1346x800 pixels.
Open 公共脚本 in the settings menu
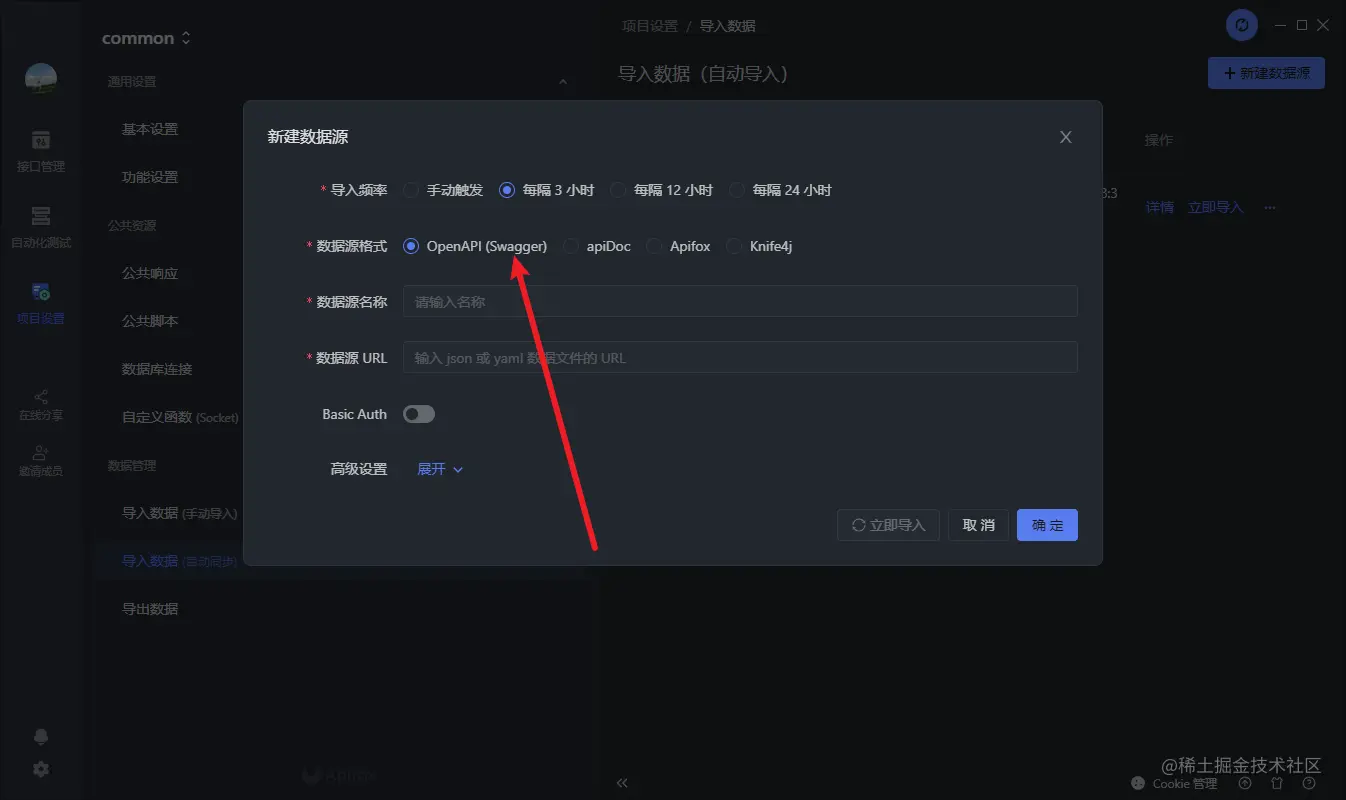pos(150,321)
